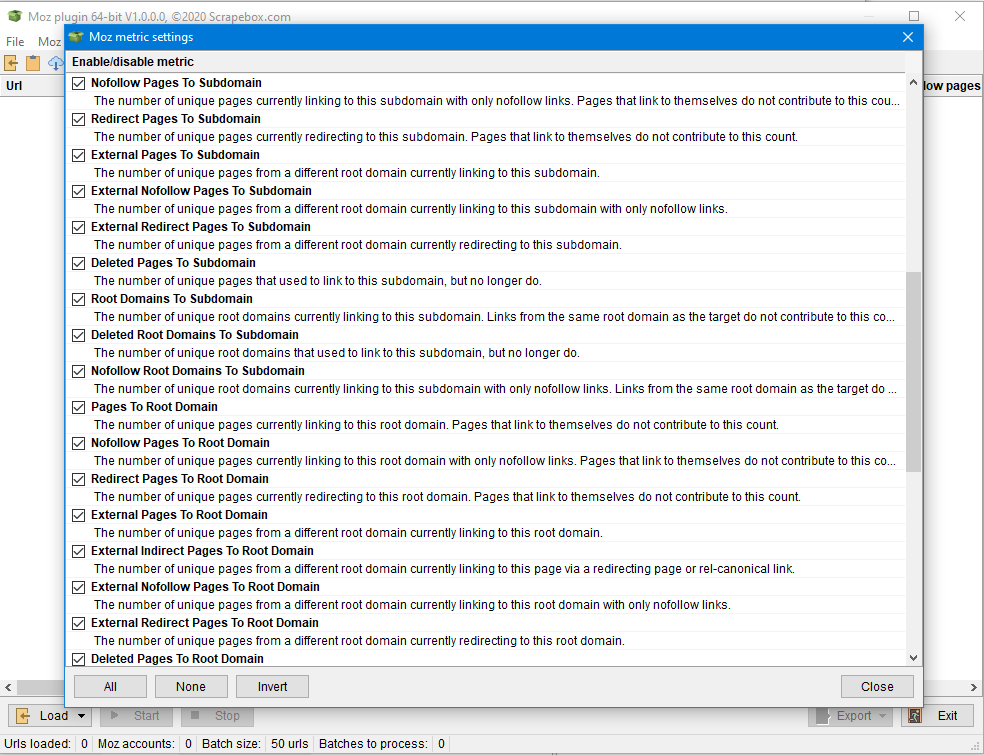Toggle Nofollow Pages To Subdomain checkbox
The height and width of the screenshot is (755, 984).
tap(78, 83)
